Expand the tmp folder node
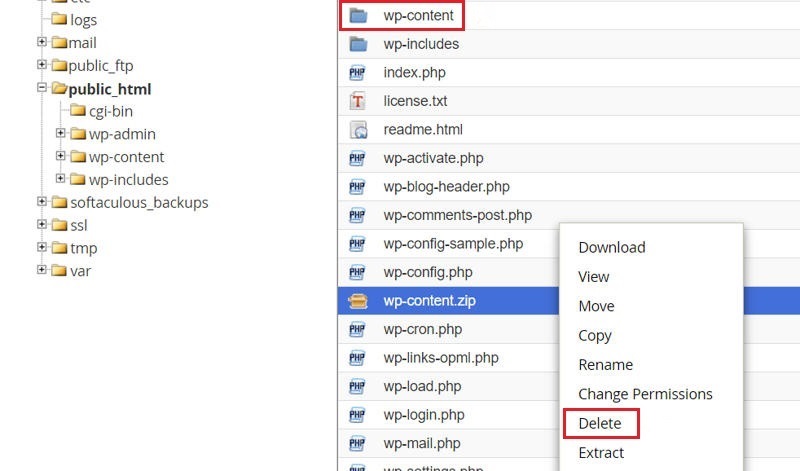Screen dimensions: 800x471 (42, 247)
